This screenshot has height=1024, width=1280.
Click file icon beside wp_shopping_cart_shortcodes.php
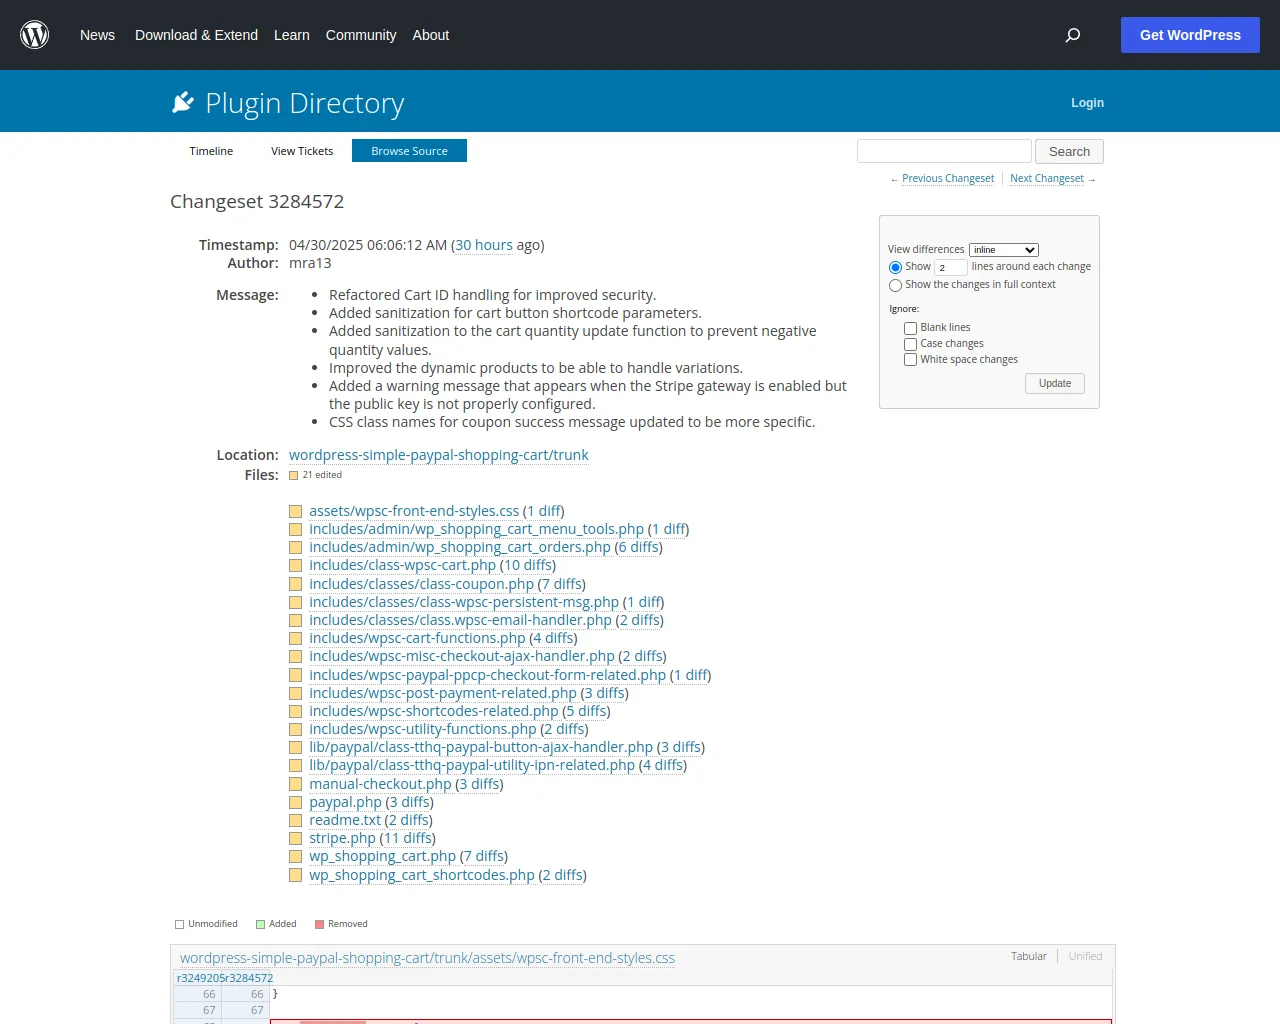click(295, 875)
